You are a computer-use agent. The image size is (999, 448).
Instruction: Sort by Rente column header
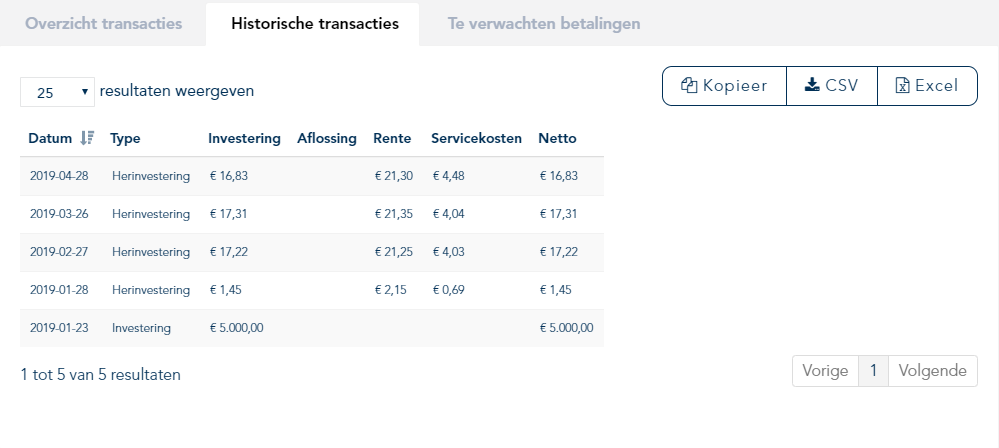[392, 138]
